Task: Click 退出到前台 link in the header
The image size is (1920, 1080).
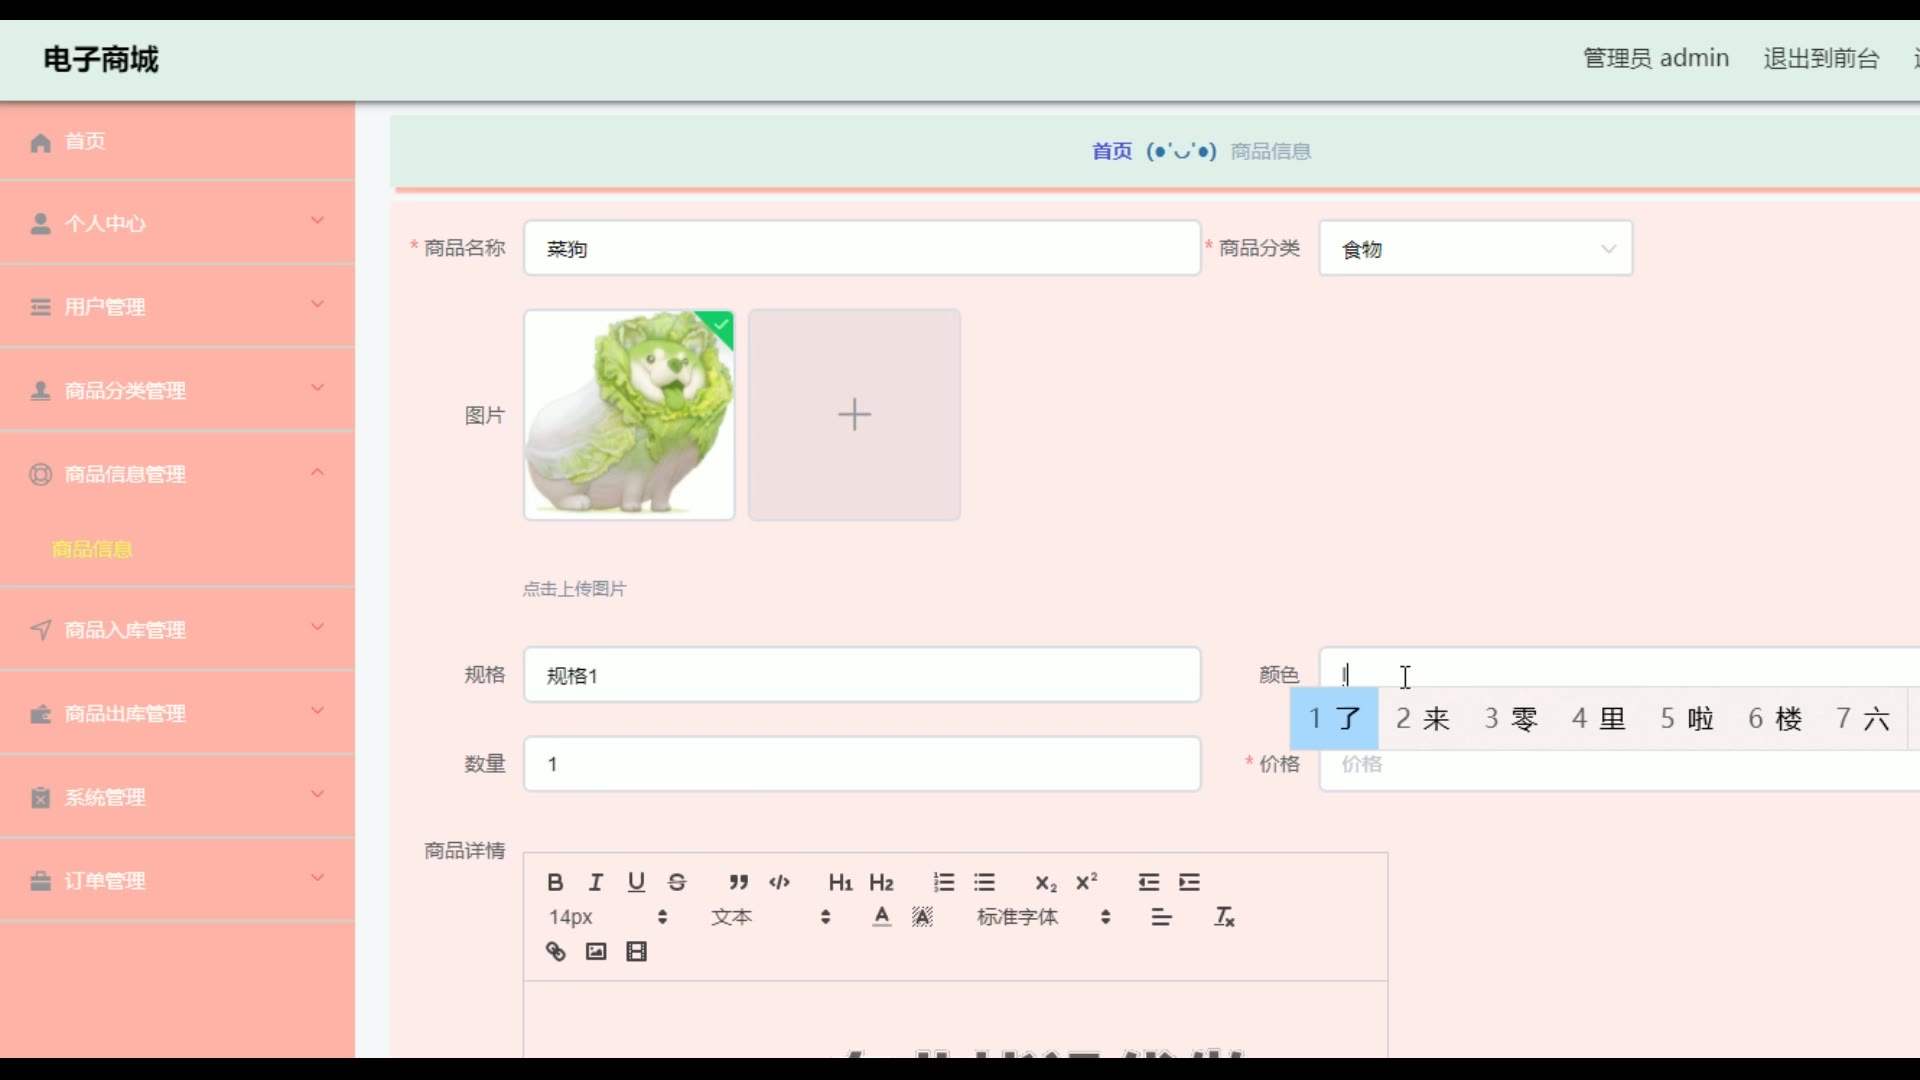Action: click(x=1821, y=58)
